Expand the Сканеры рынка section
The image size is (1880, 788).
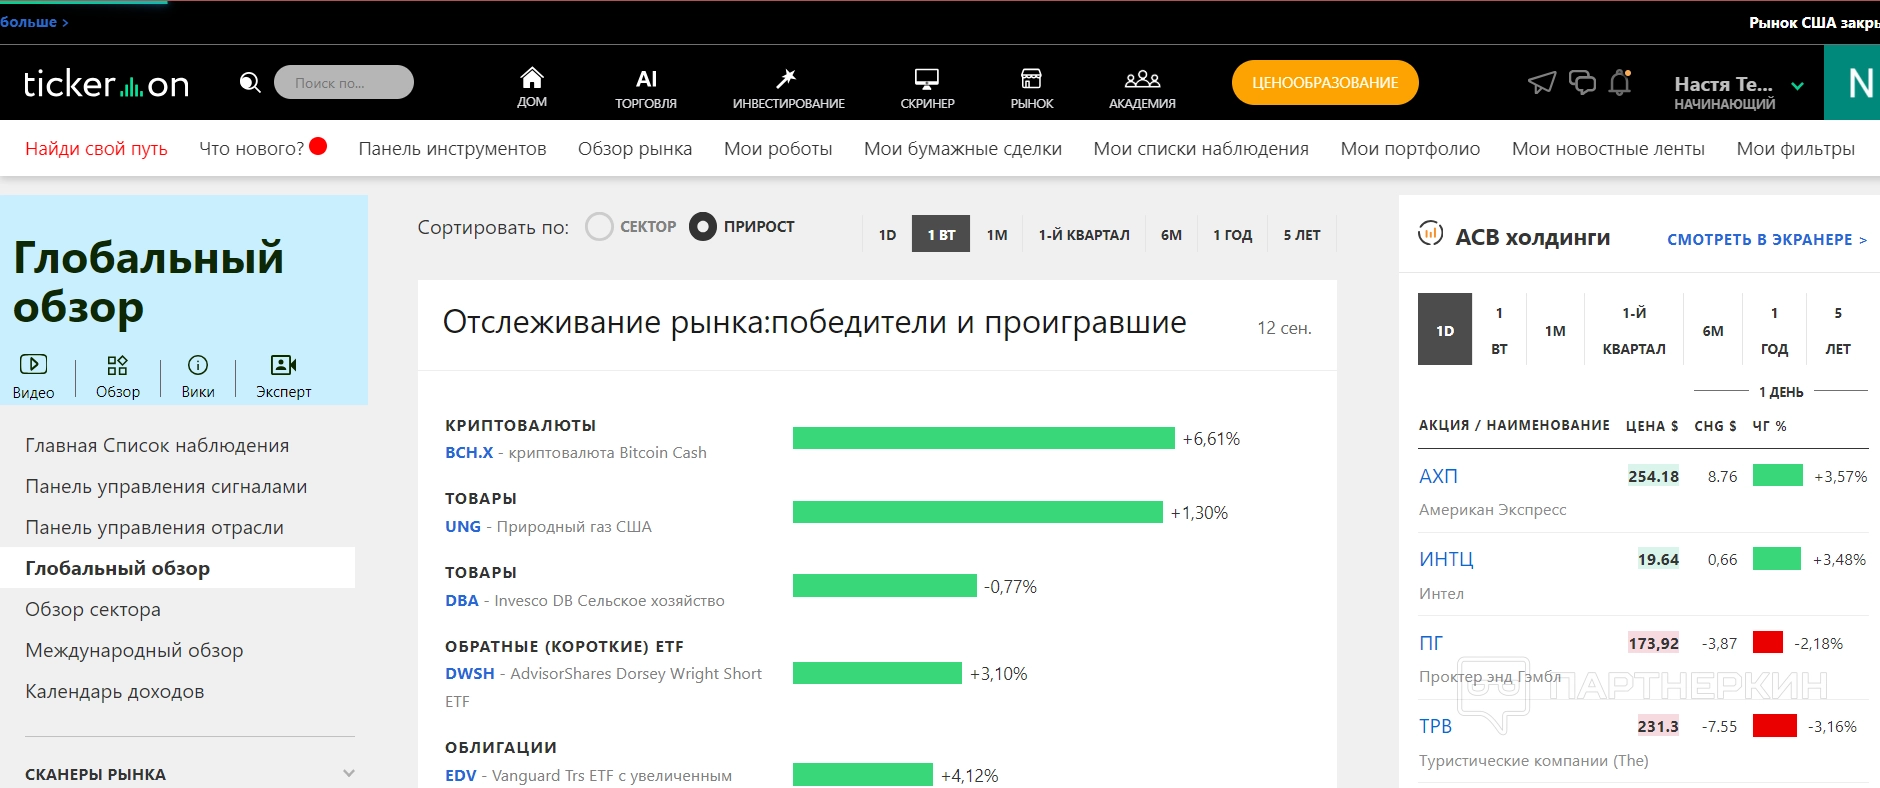[x=349, y=773]
